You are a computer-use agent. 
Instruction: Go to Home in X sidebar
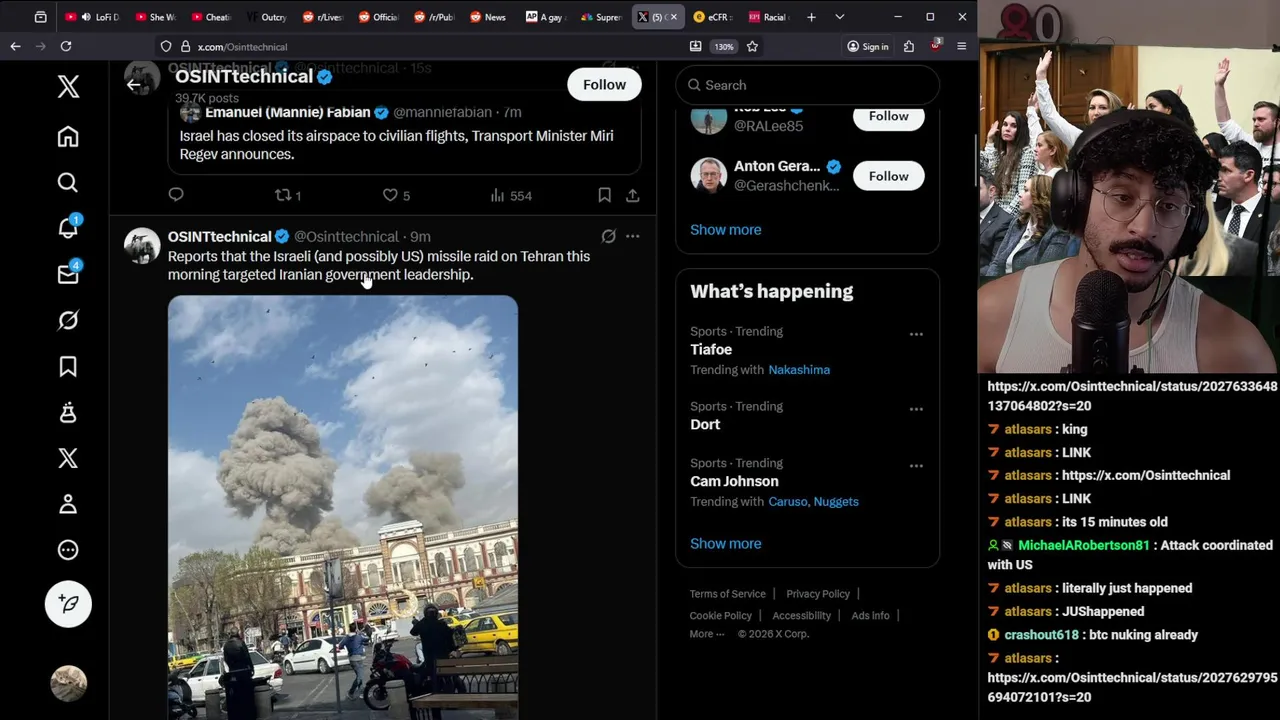[68, 136]
